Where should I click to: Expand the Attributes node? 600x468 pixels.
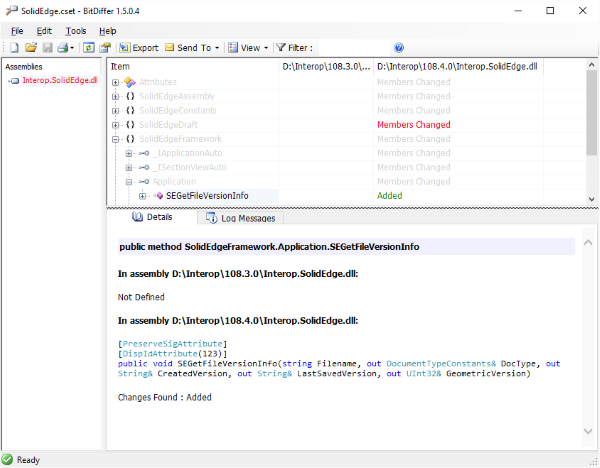(x=116, y=82)
